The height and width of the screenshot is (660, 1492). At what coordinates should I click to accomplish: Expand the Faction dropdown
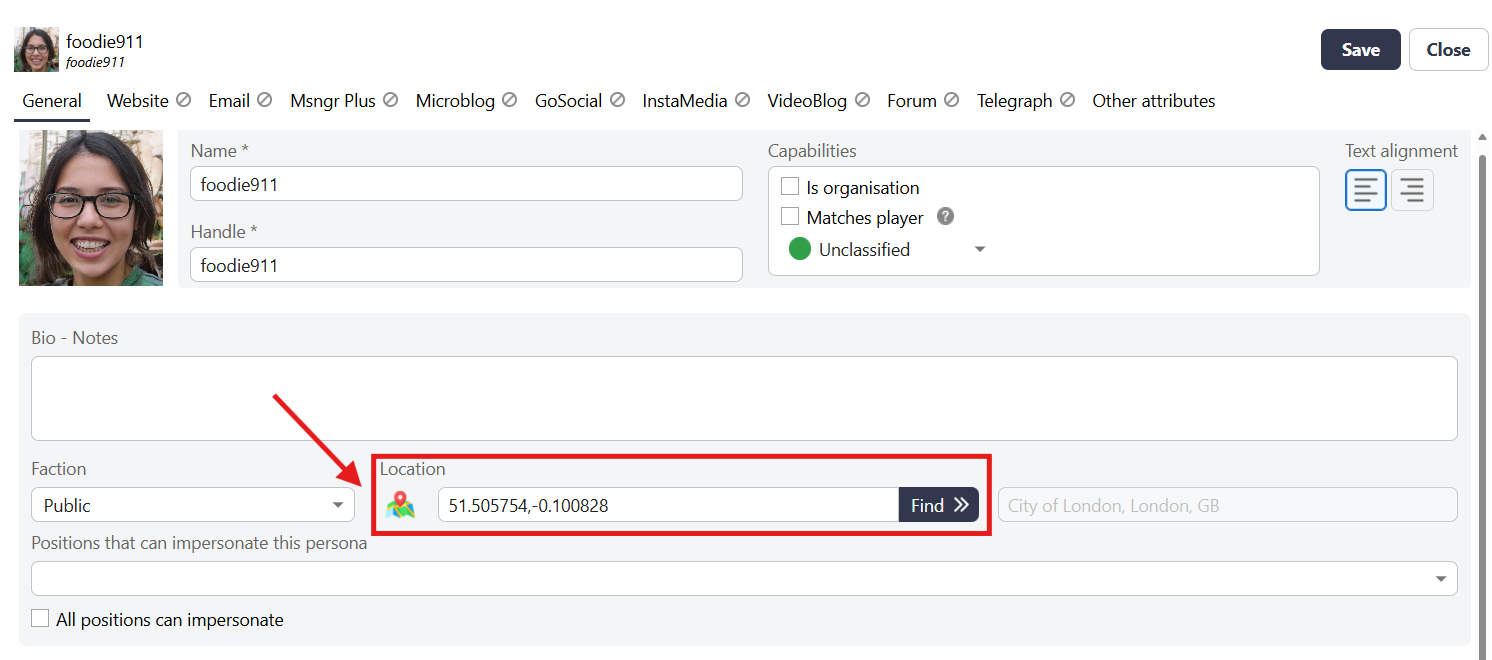(x=338, y=505)
